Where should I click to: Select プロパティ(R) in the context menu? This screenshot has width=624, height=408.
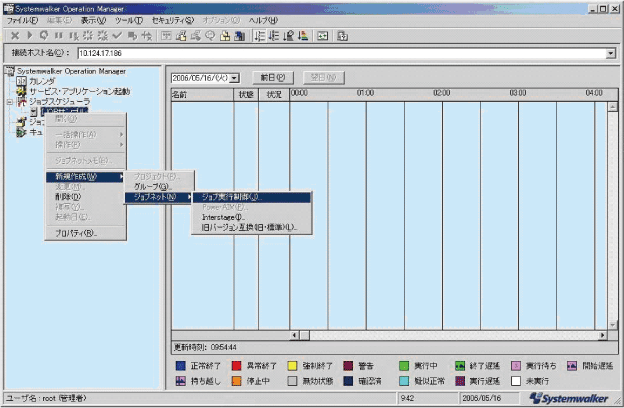(x=85, y=233)
